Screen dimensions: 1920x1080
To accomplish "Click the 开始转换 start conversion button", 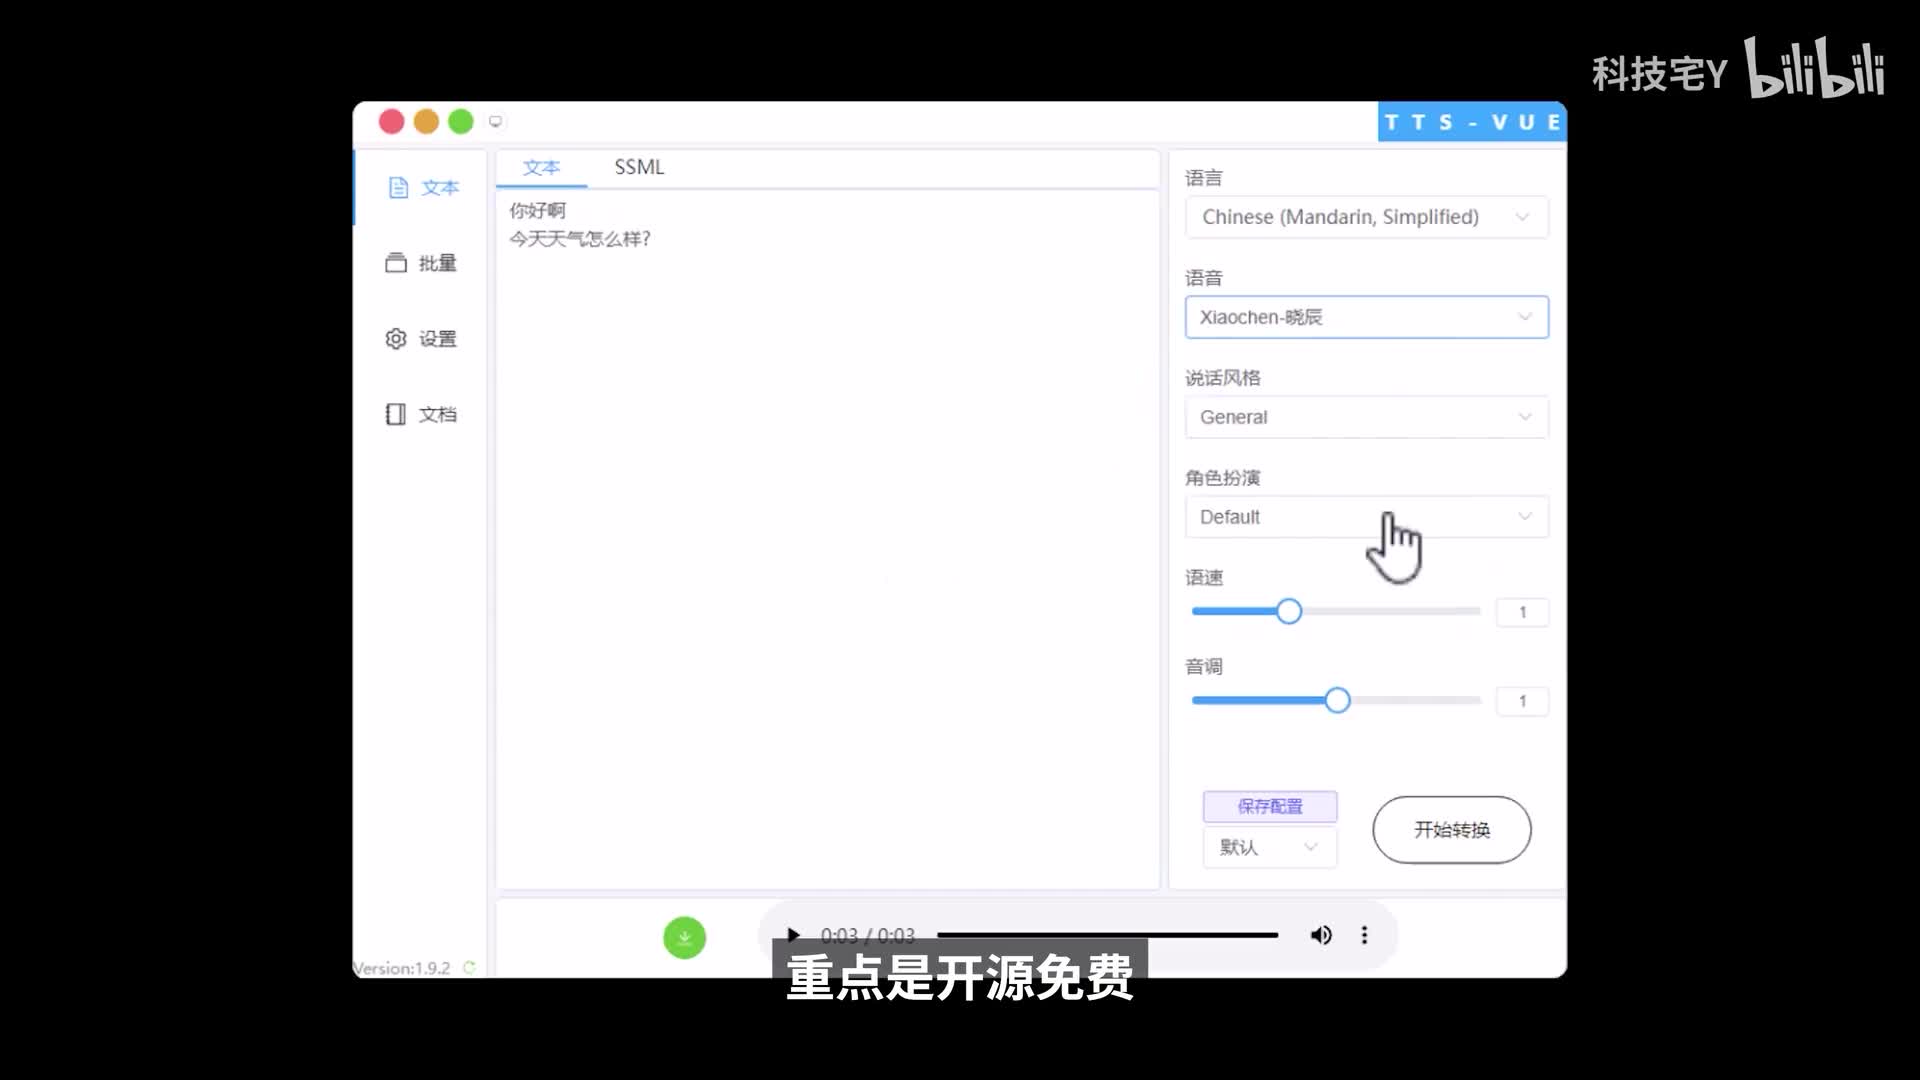I will pos(1451,830).
